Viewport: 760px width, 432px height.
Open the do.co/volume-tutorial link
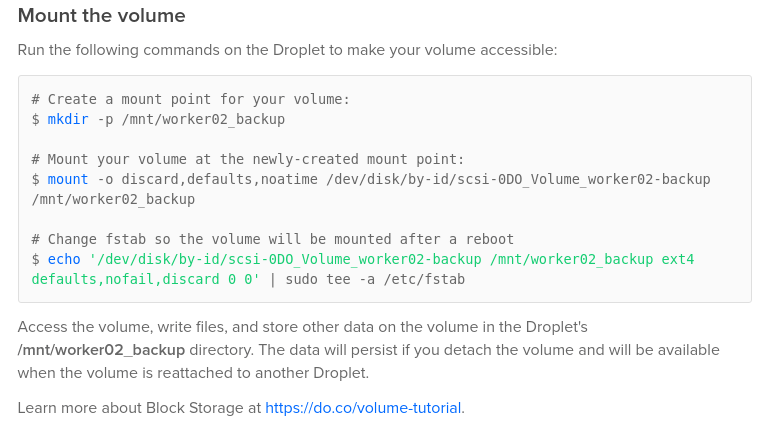[363, 407]
